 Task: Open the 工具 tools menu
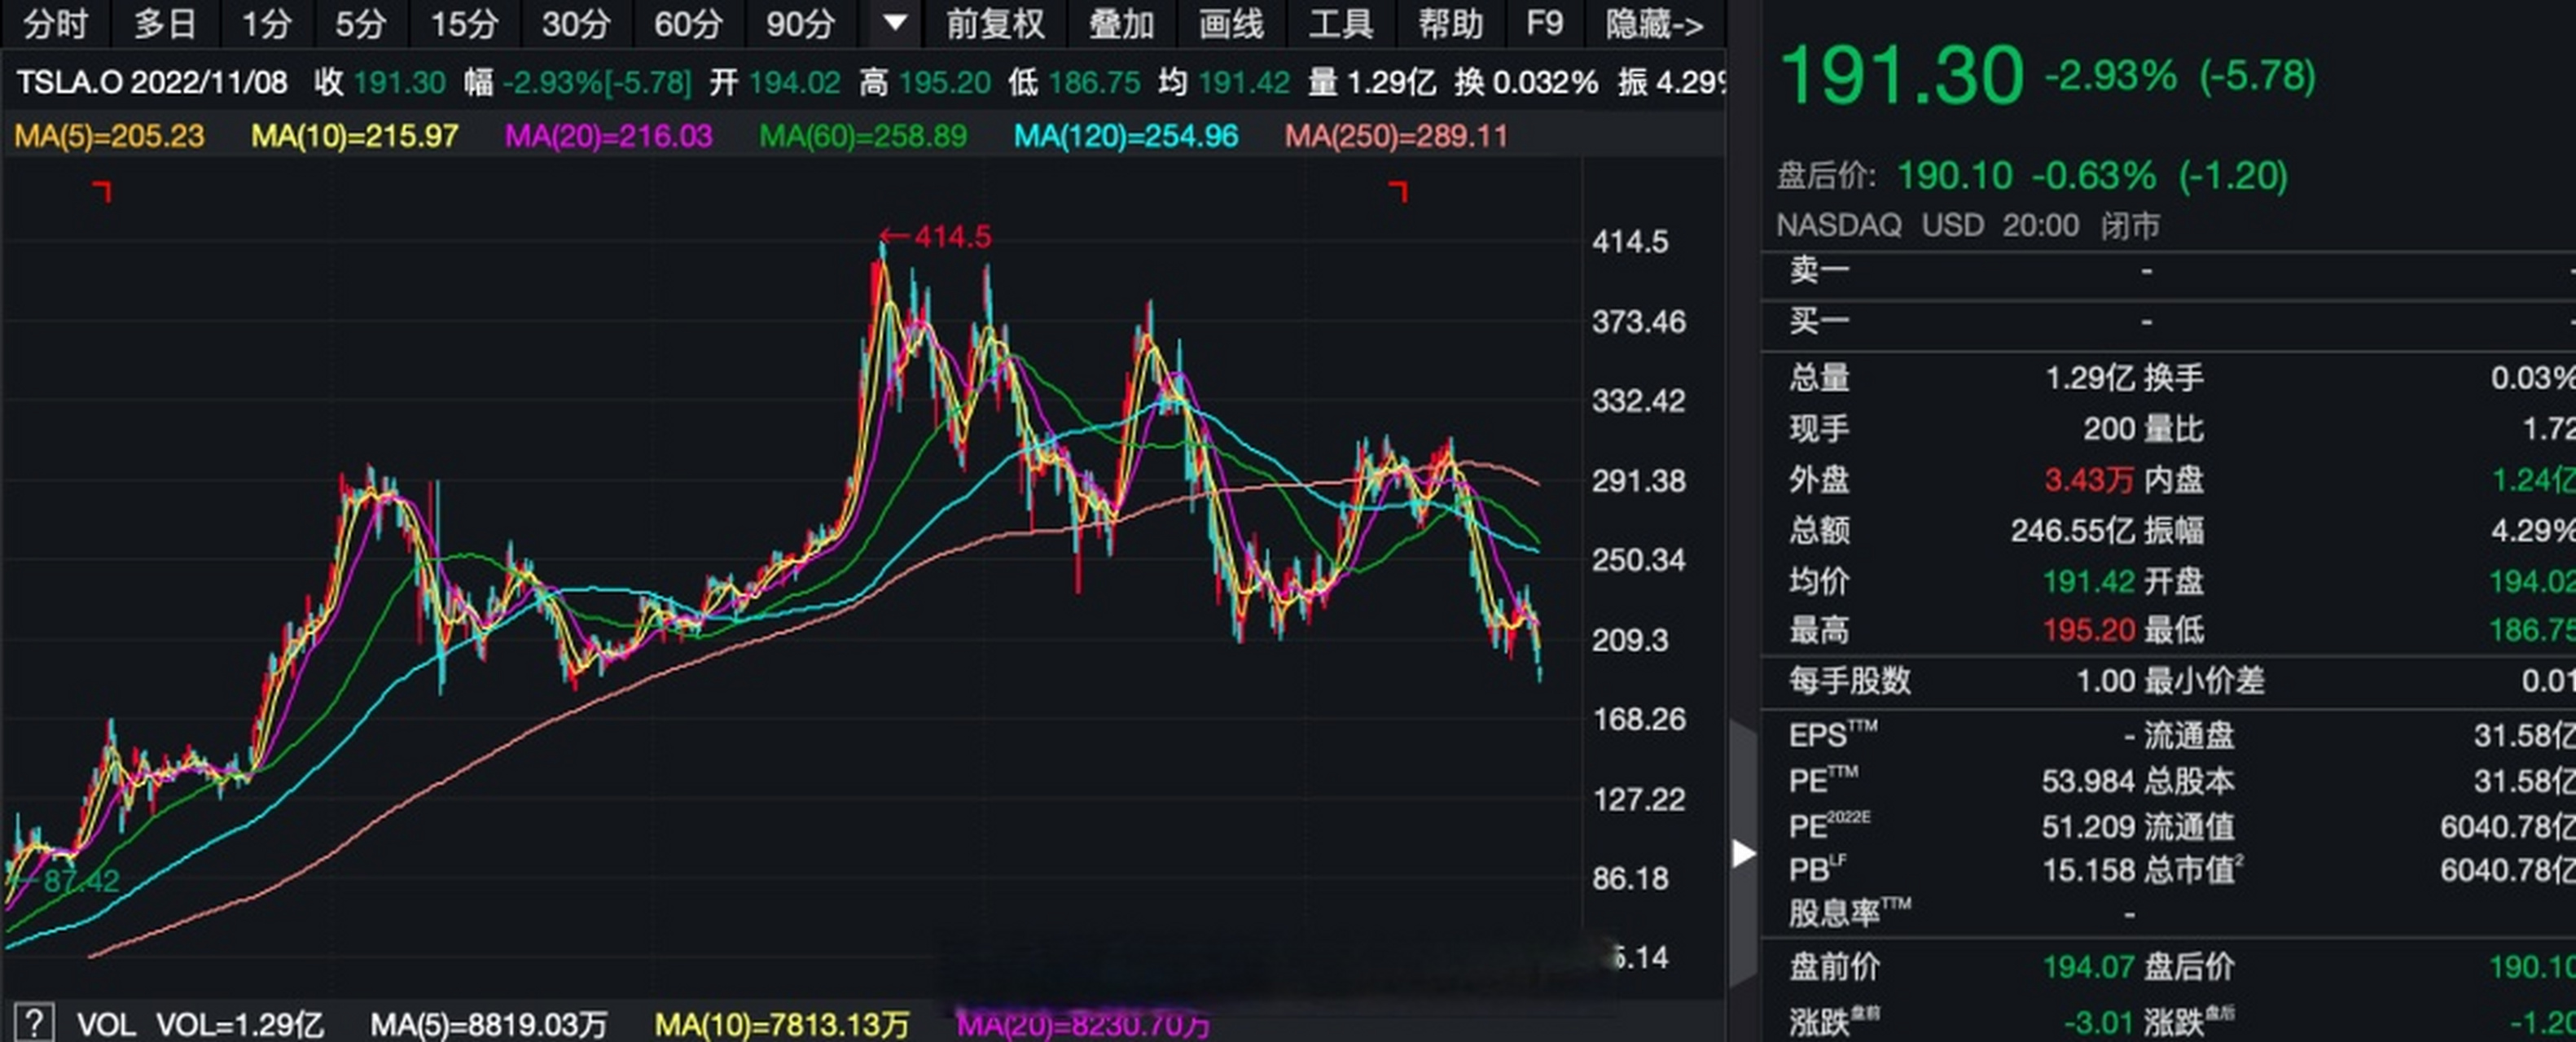pyautogui.click(x=1341, y=23)
